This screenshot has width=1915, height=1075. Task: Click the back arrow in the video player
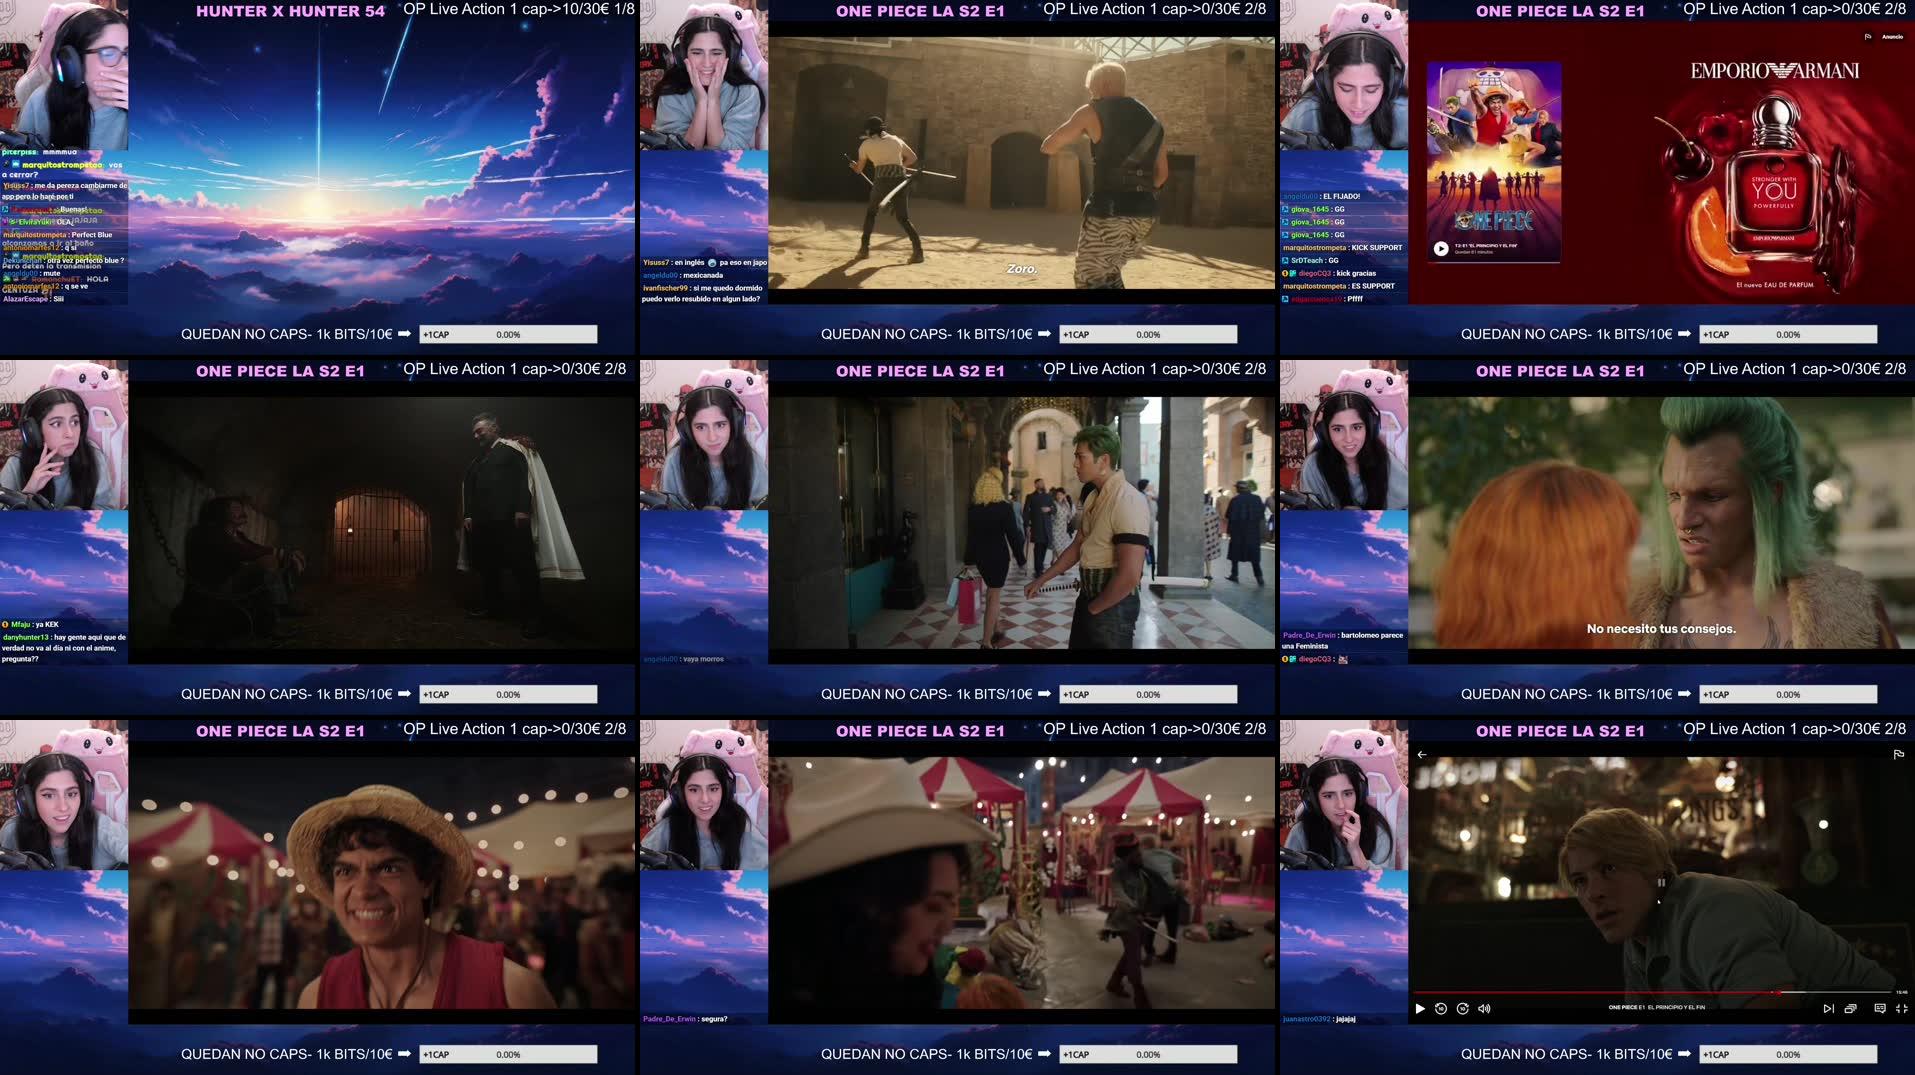point(1422,755)
